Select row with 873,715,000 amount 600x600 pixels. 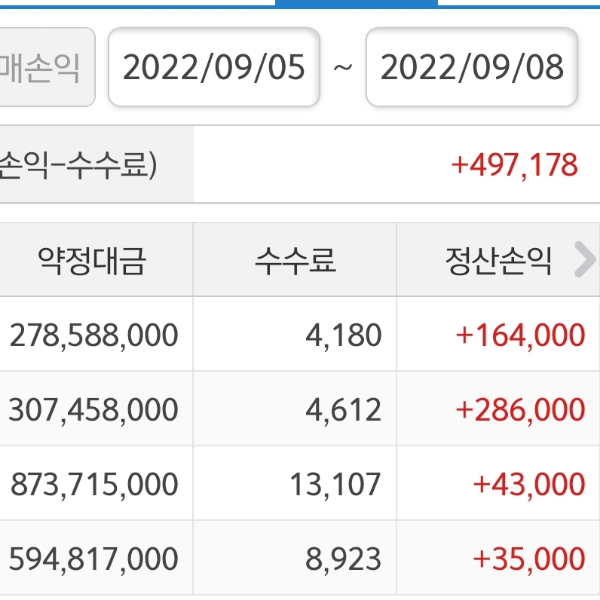[94, 484]
